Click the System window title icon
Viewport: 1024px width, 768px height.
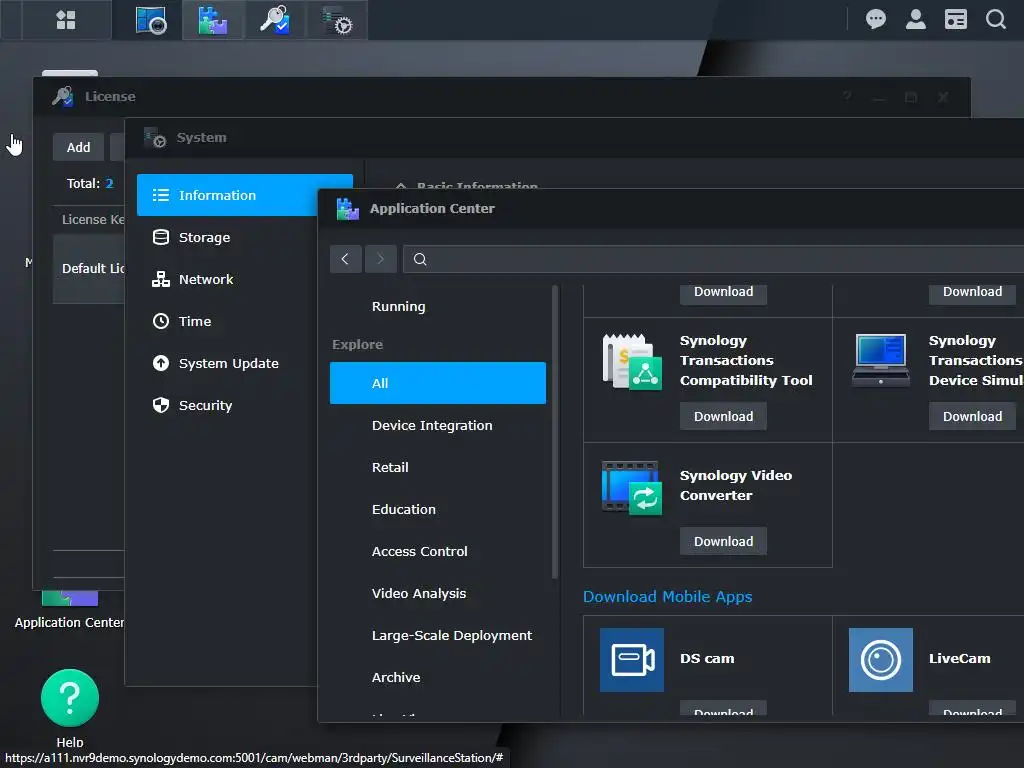[x=155, y=138]
